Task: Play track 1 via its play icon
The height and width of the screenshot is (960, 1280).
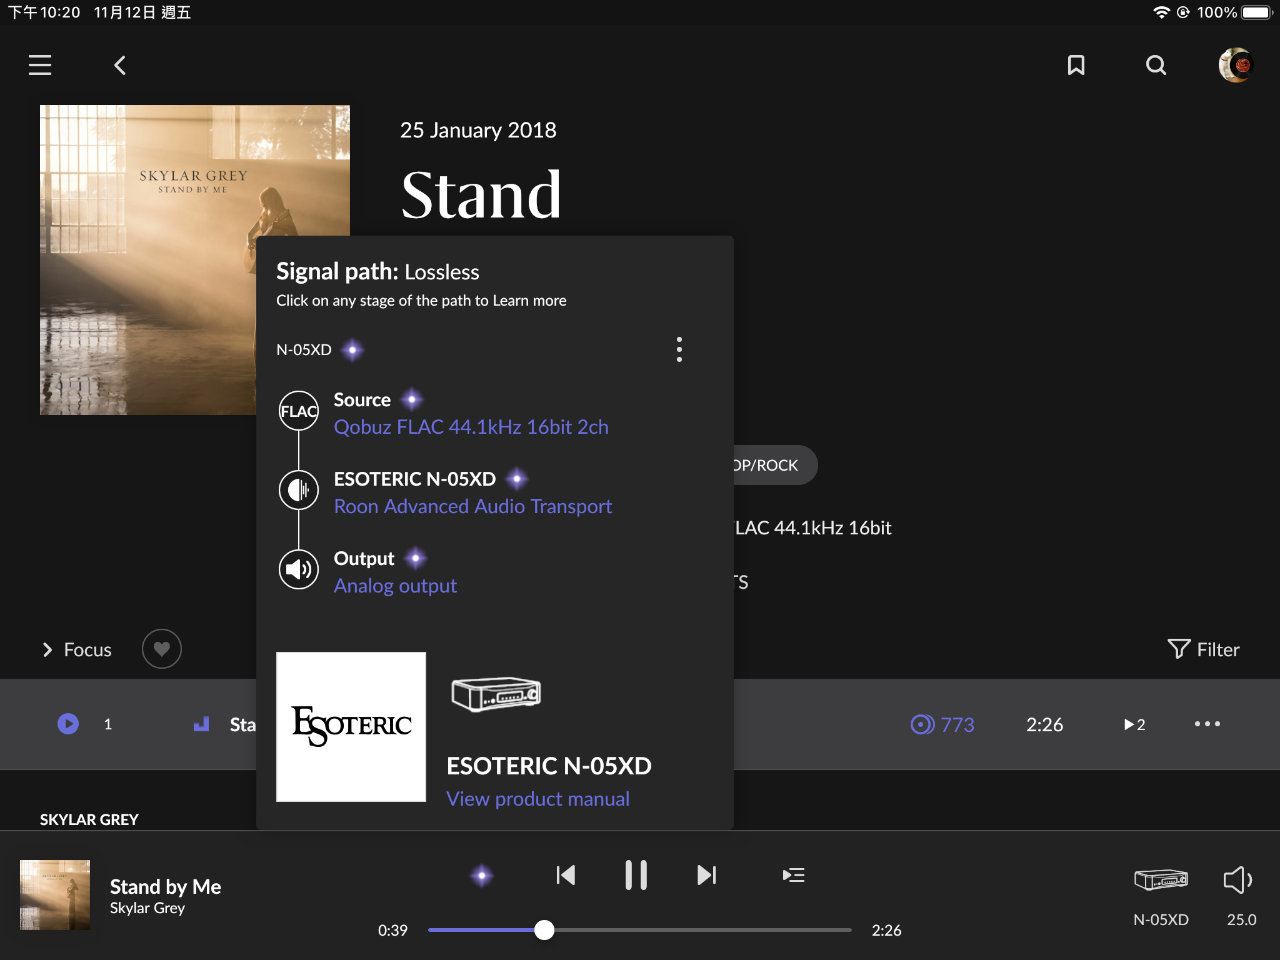Action: pyautogui.click(x=68, y=724)
